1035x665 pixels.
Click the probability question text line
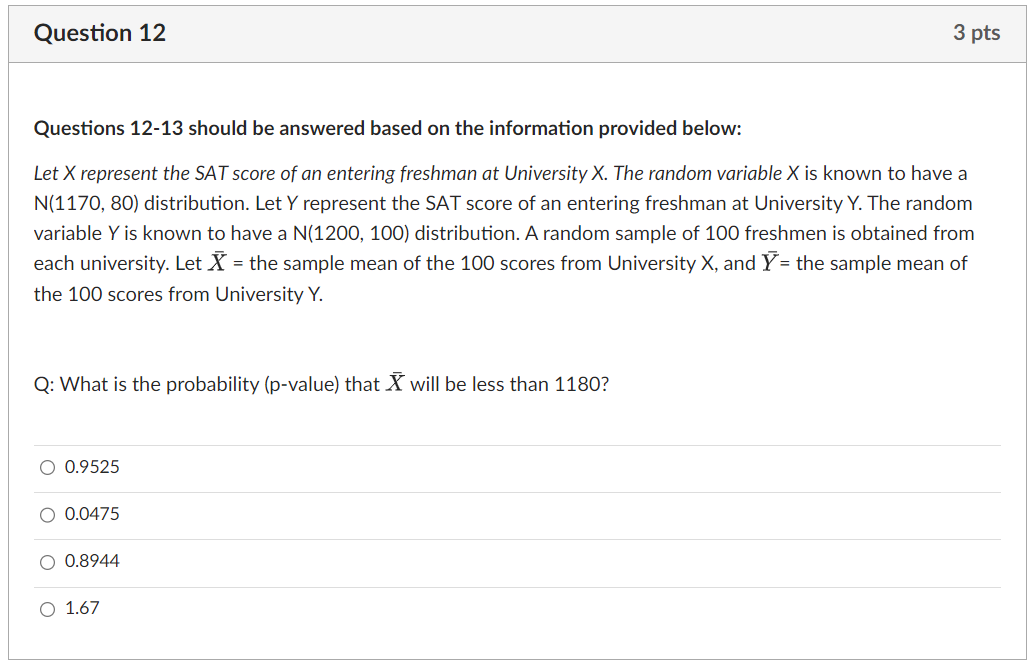click(322, 383)
